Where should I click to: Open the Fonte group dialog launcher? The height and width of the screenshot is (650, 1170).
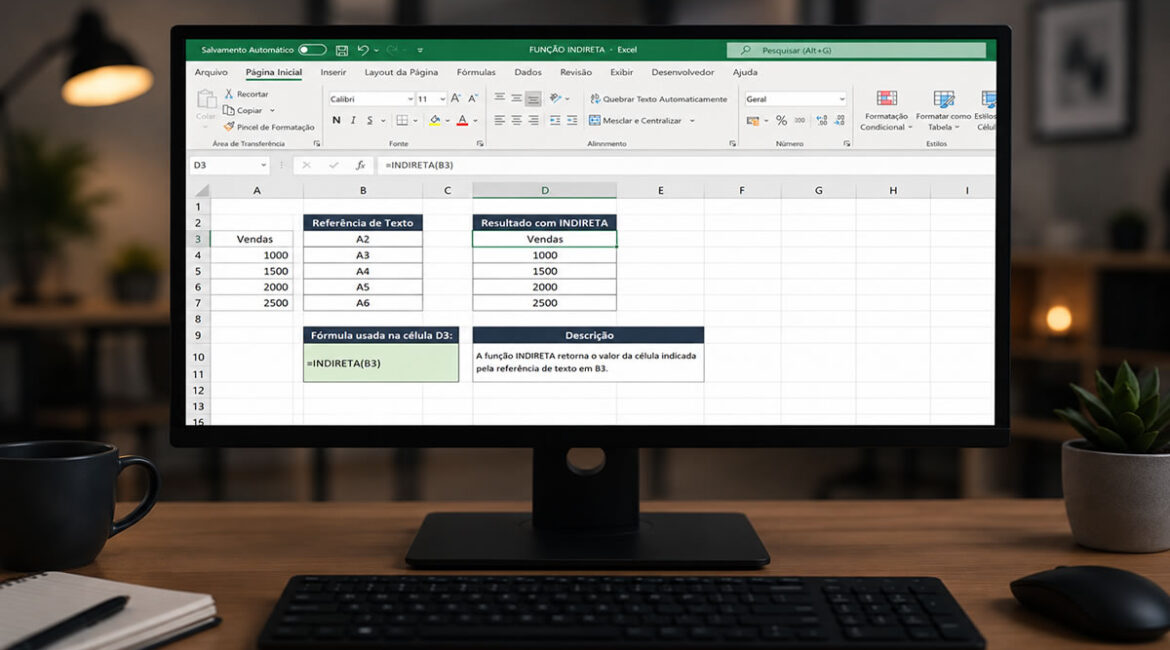pos(480,143)
